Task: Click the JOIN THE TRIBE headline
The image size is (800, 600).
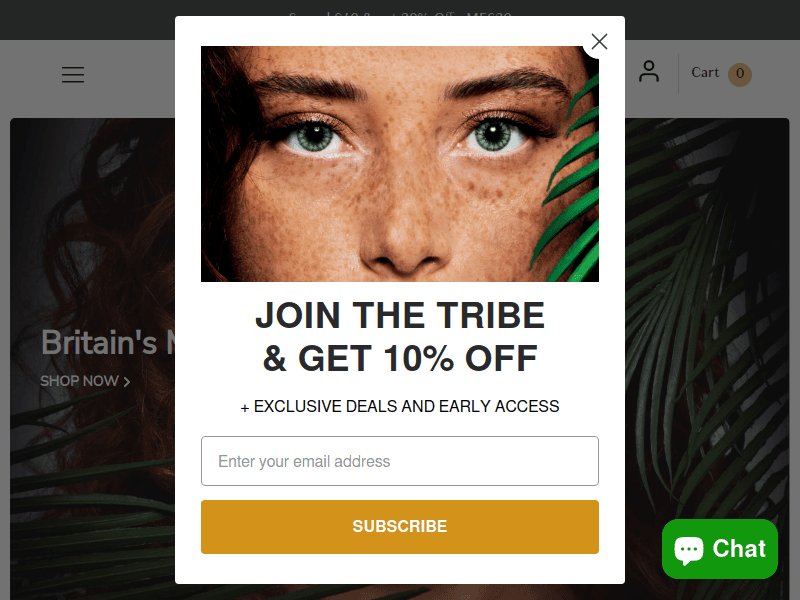Action: (x=399, y=315)
